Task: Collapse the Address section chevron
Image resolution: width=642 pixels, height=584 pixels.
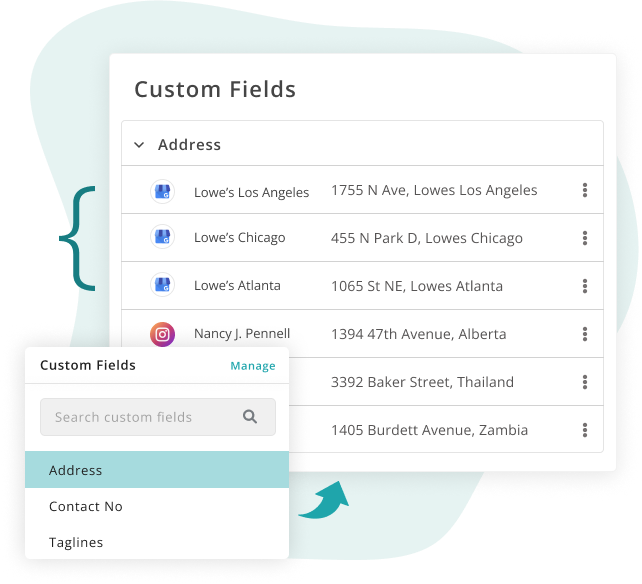Action: [139, 145]
